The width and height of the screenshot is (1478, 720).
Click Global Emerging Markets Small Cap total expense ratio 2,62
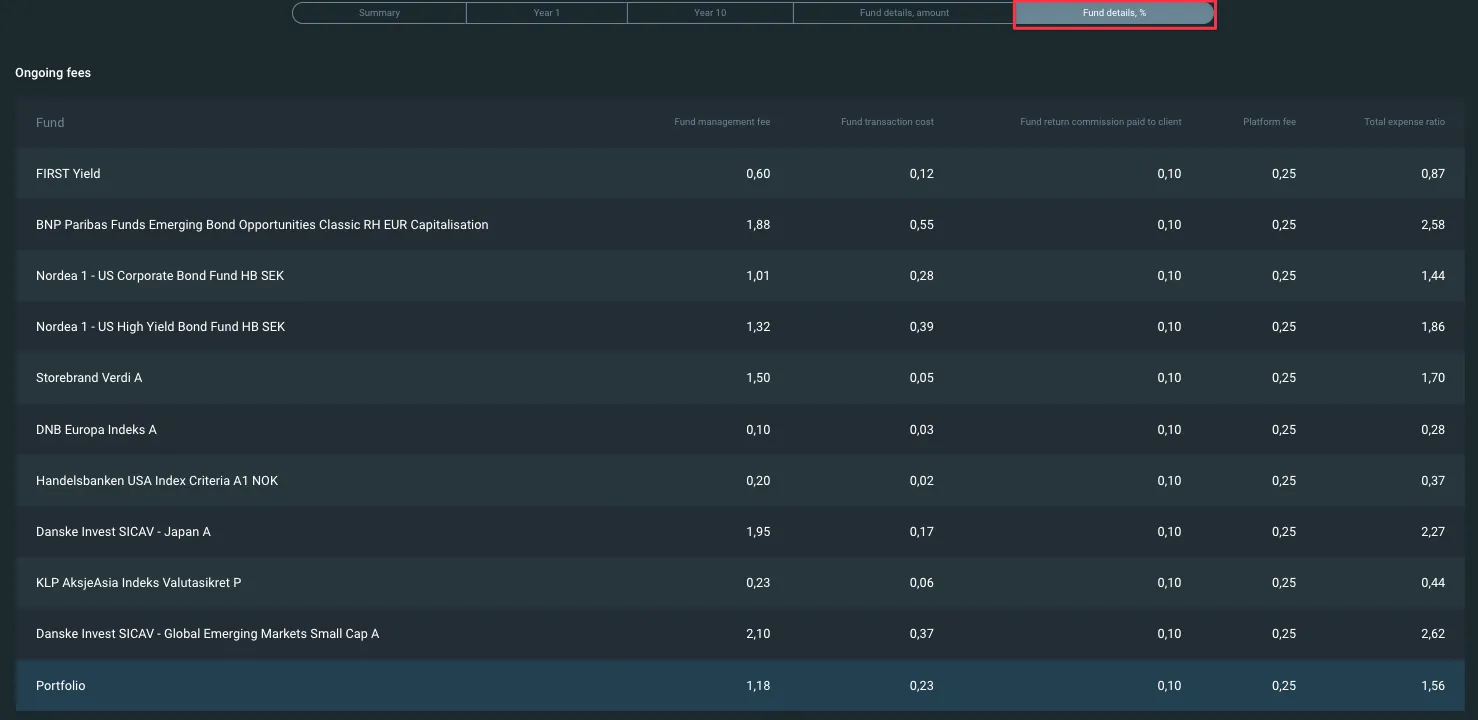click(x=1433, y=634)
